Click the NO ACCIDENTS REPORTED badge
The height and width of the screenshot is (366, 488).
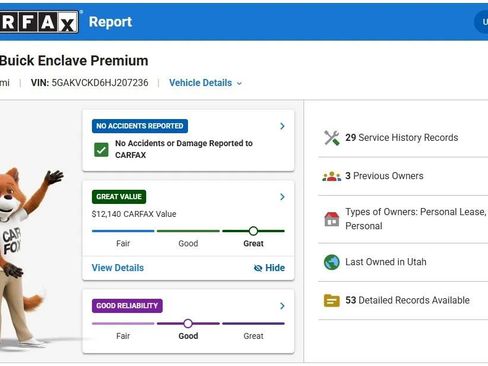click(x=140, y=126)
